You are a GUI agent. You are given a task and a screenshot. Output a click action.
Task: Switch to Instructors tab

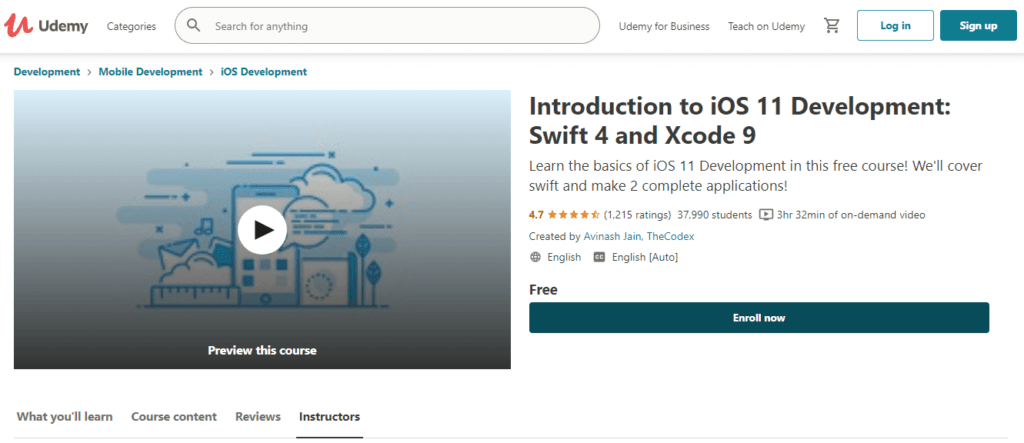(329, 416)
